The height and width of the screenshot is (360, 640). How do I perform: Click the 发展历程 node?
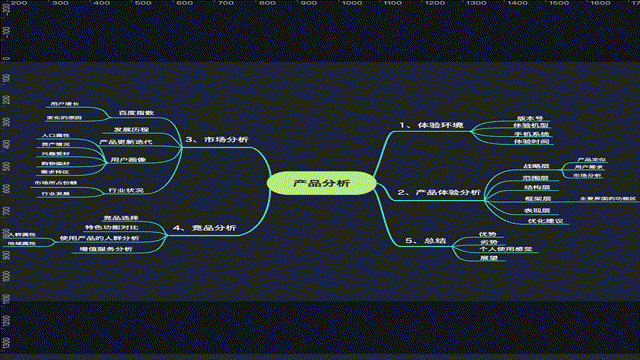tap(131, 130)
